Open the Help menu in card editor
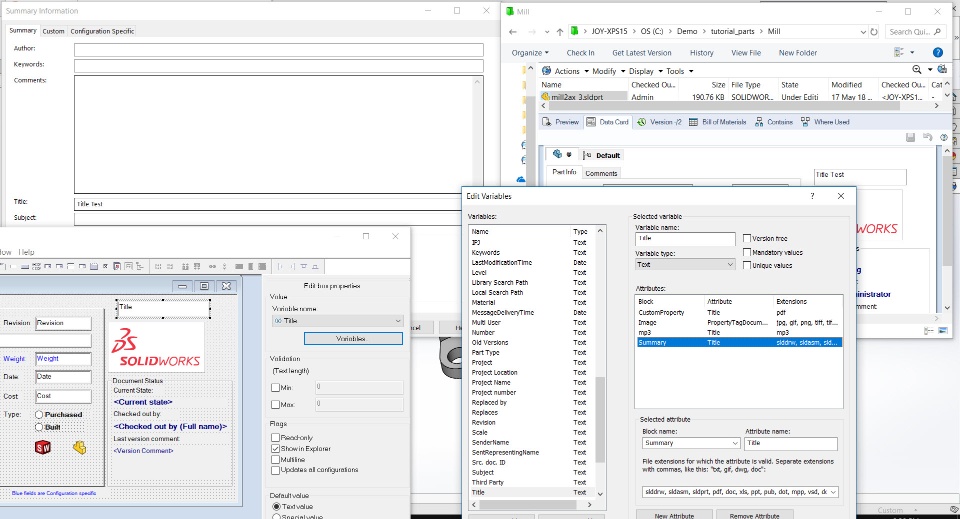 point(26,252)
